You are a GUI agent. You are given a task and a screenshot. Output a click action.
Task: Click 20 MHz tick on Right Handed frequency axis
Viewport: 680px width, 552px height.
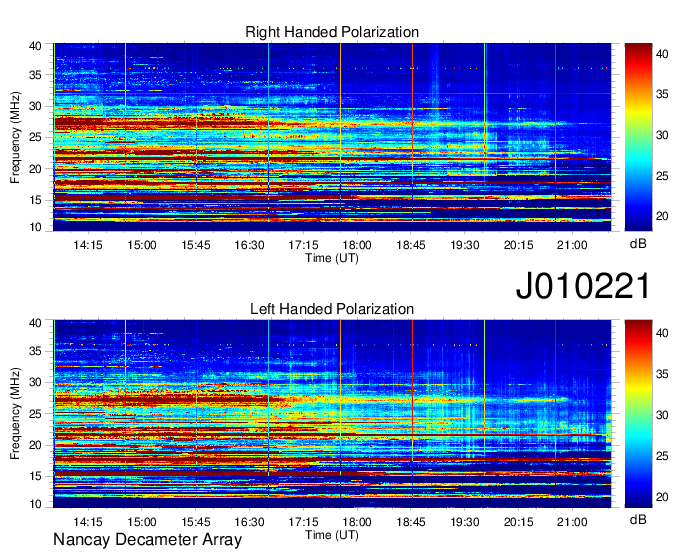pos(35,169)
